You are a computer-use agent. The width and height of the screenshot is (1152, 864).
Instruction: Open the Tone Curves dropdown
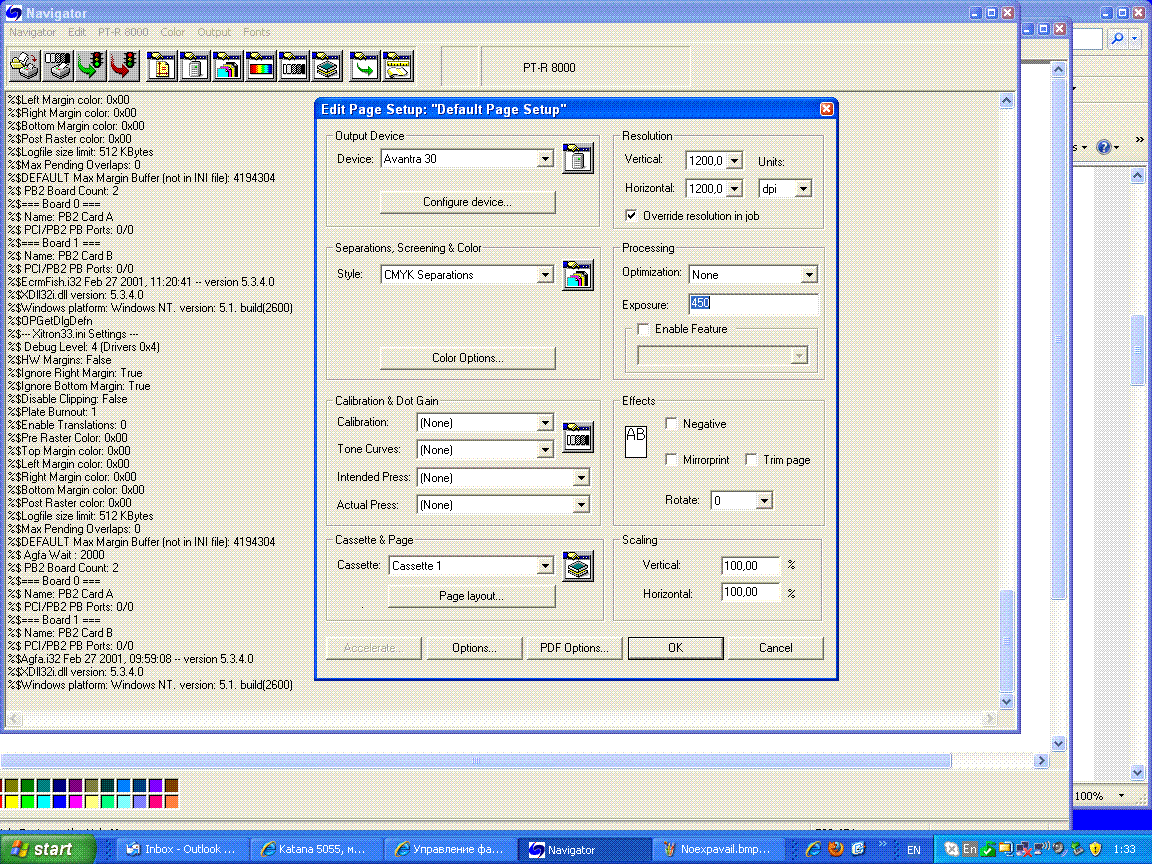coord(544,450)
